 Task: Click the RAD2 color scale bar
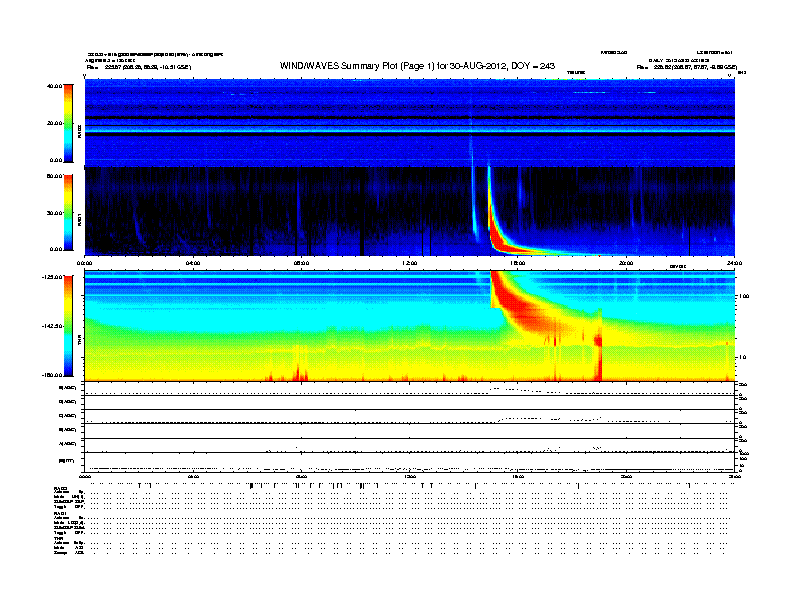click(68, 123)
